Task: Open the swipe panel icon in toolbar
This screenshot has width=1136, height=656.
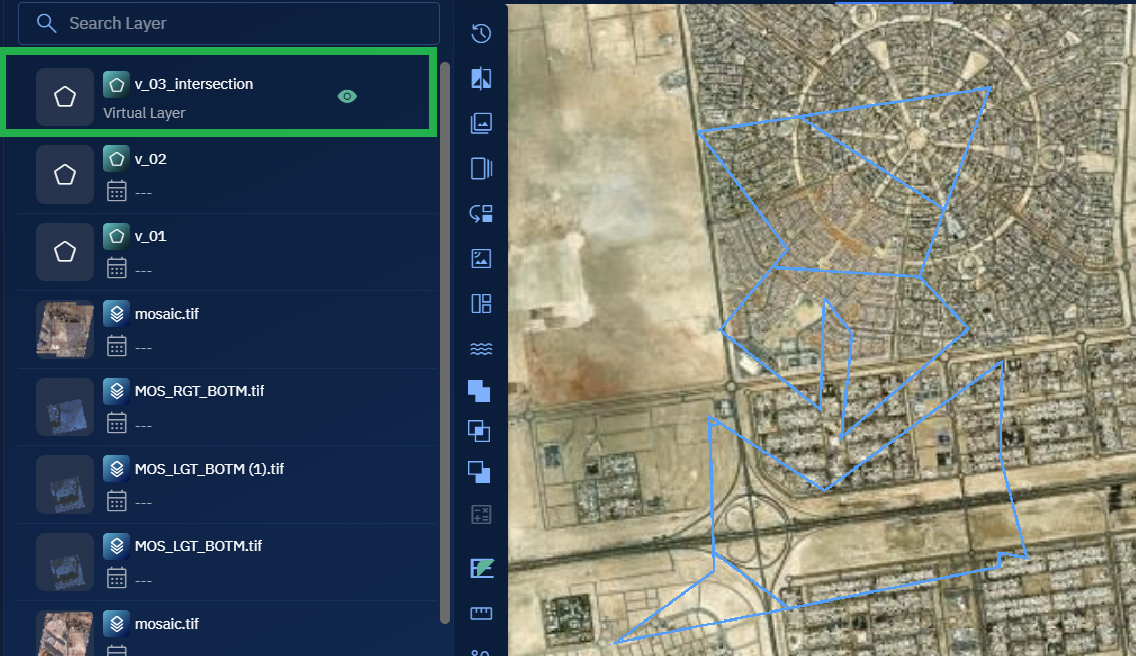Action: pos(481,168)
